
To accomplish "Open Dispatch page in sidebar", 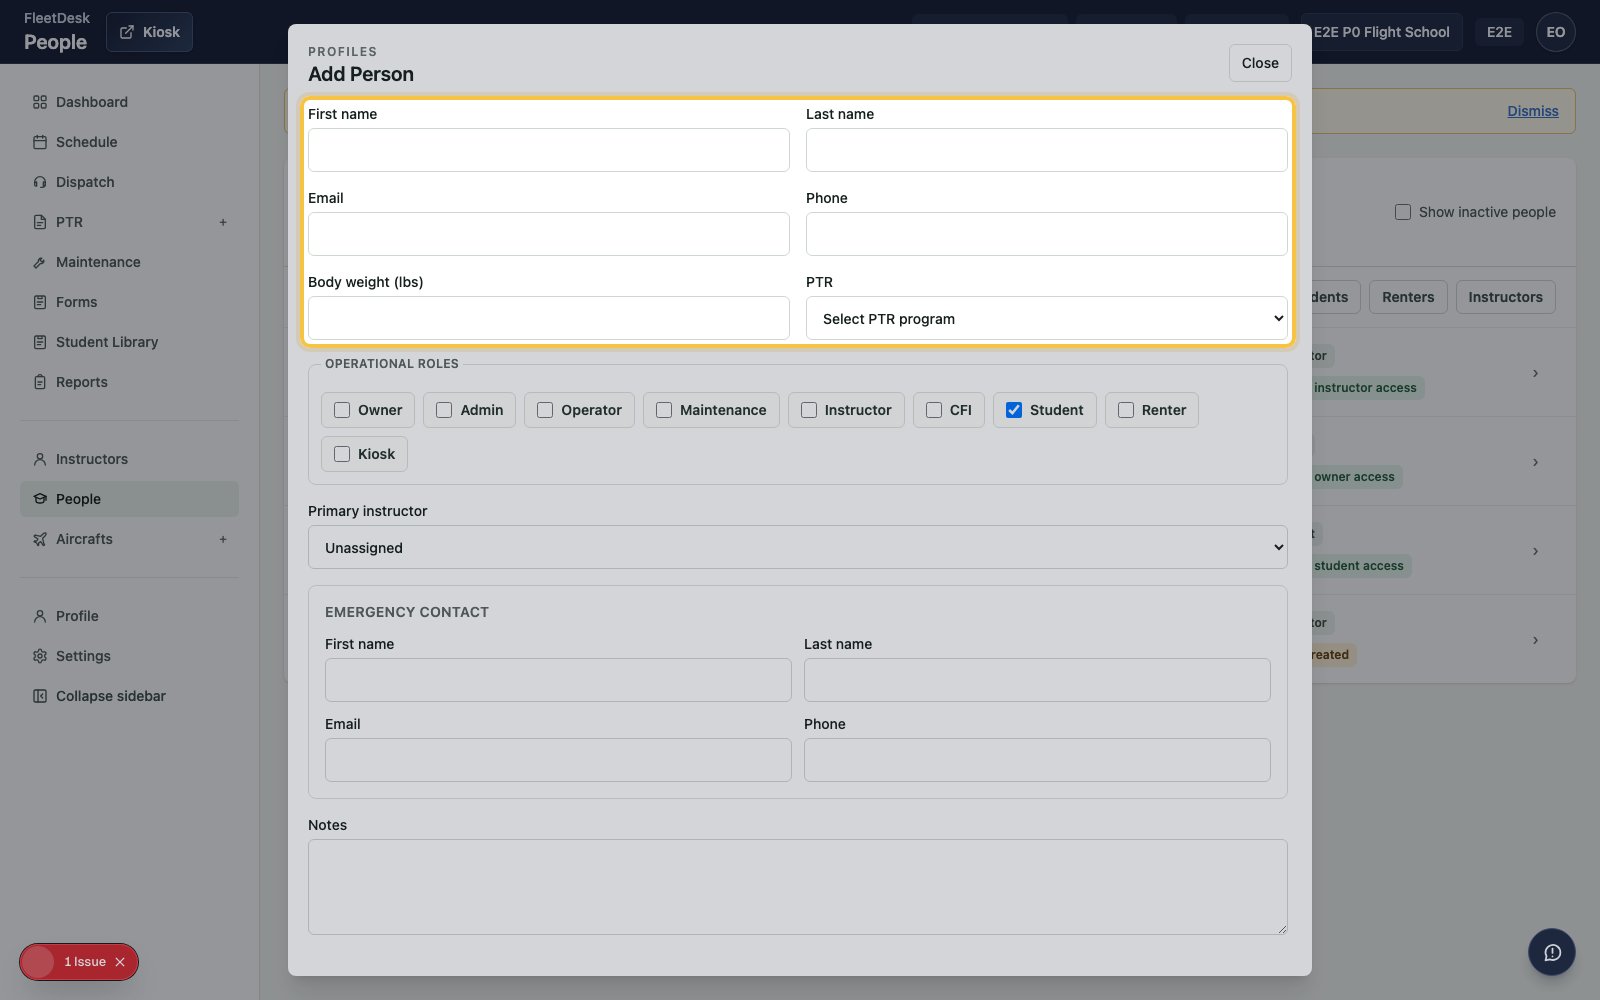I will click(129, 182).
